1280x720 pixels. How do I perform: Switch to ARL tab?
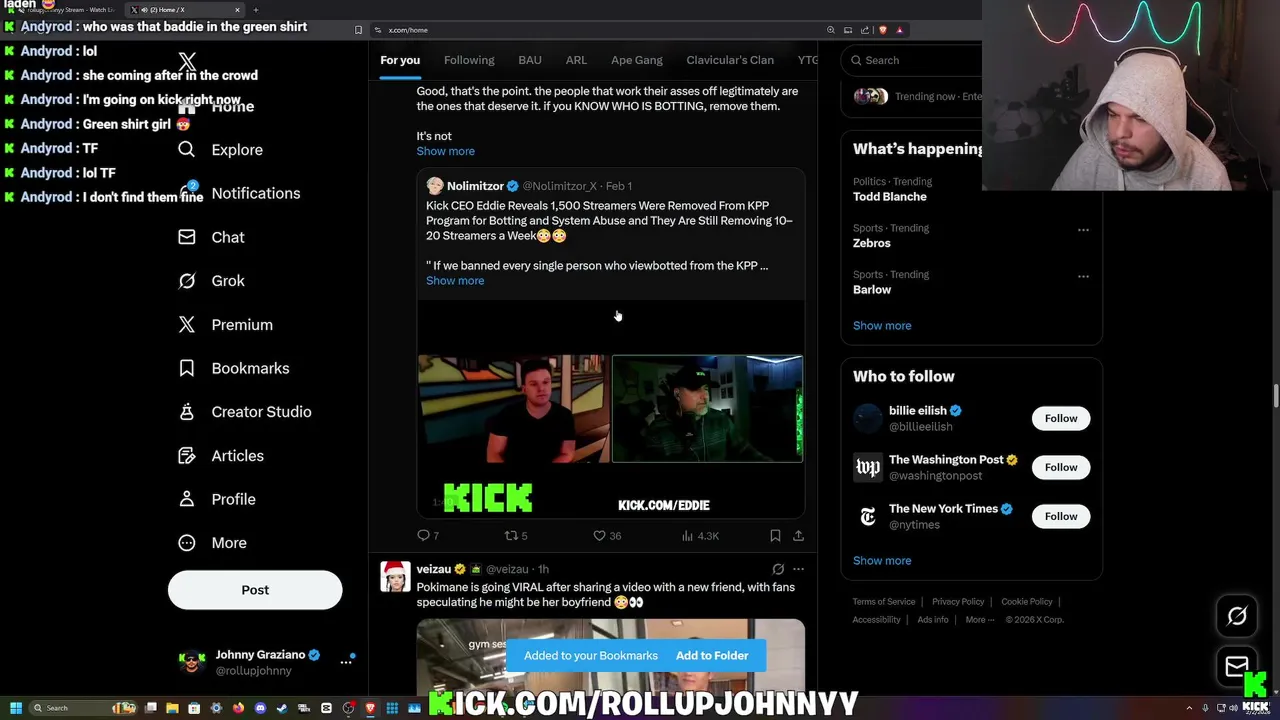(x=576, y=60)
